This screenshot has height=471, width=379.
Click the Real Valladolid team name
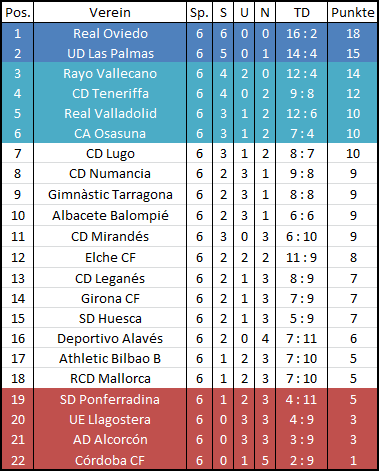110,113
